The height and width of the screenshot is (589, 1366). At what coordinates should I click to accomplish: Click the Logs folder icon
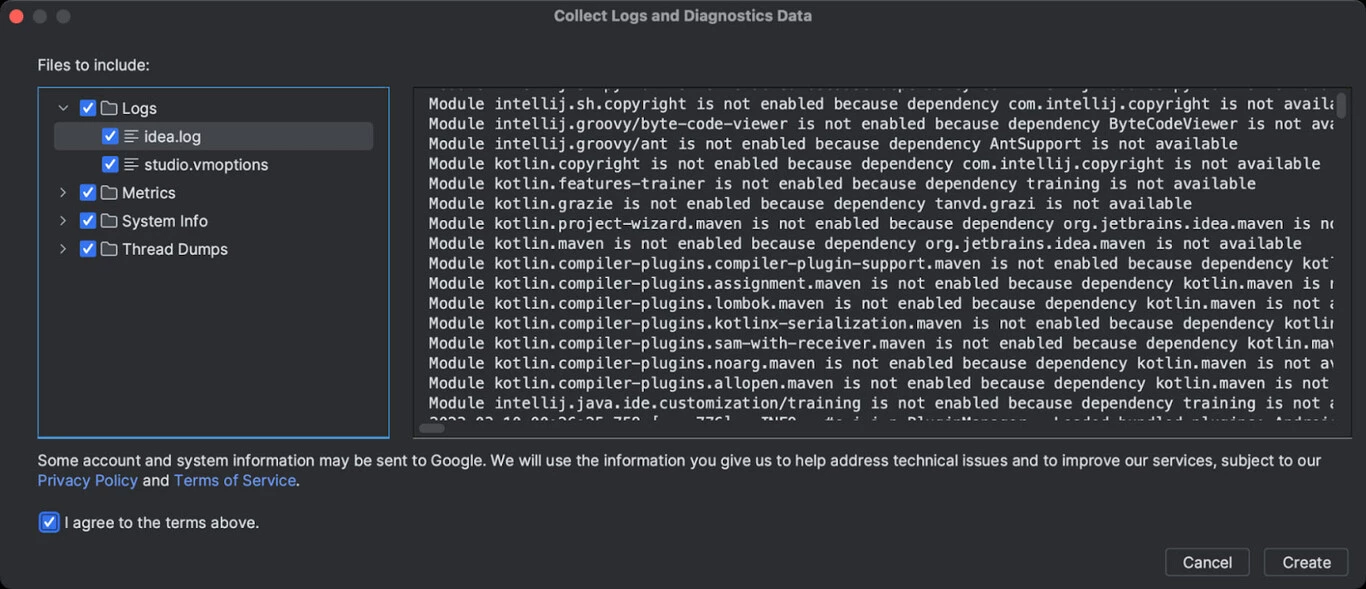click(109, 108)
